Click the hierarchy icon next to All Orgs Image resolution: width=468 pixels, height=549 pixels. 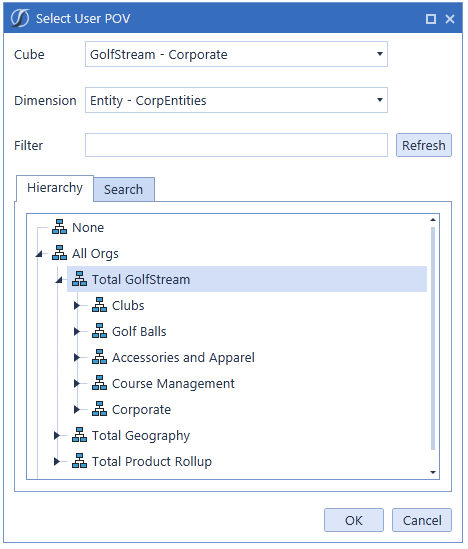point(60,253)
